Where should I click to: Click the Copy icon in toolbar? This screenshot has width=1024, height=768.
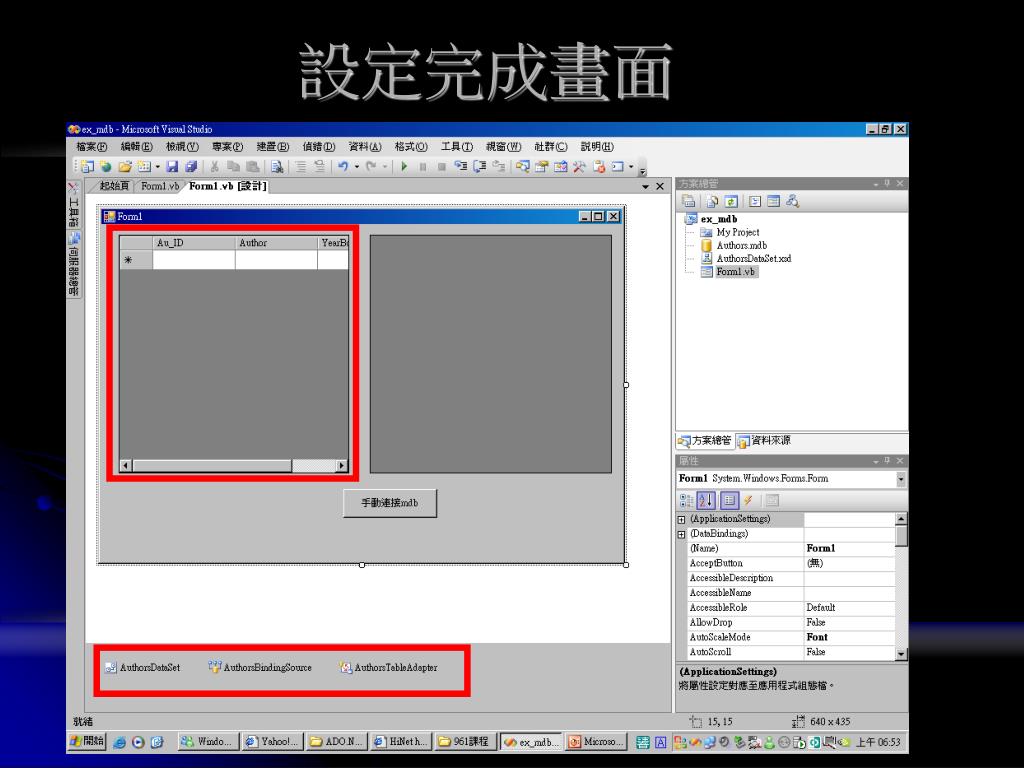click(x=233, y=167)
